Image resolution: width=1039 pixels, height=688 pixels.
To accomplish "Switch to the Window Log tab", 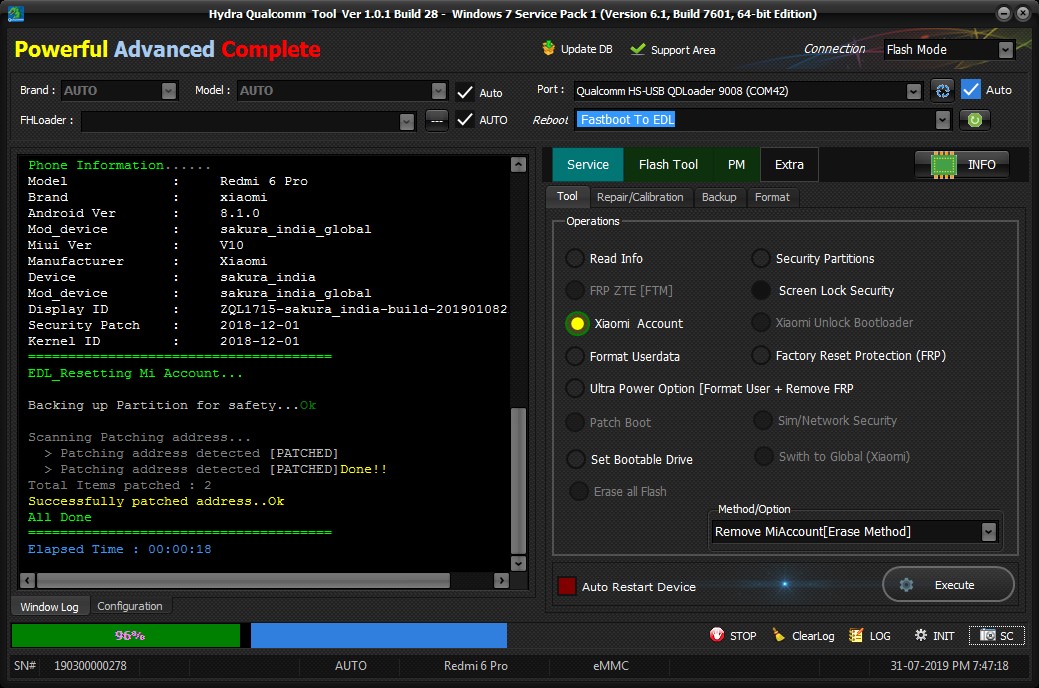I will [49, 606].
